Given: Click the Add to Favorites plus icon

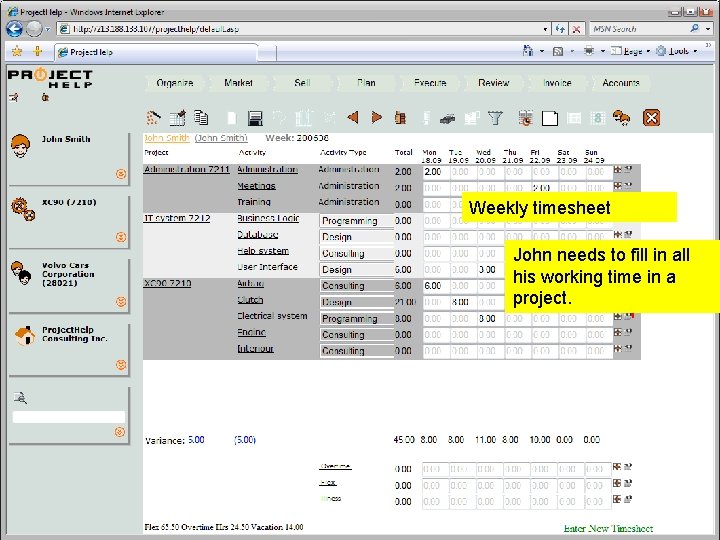Looking at the screenshot, I should point(38,51).
